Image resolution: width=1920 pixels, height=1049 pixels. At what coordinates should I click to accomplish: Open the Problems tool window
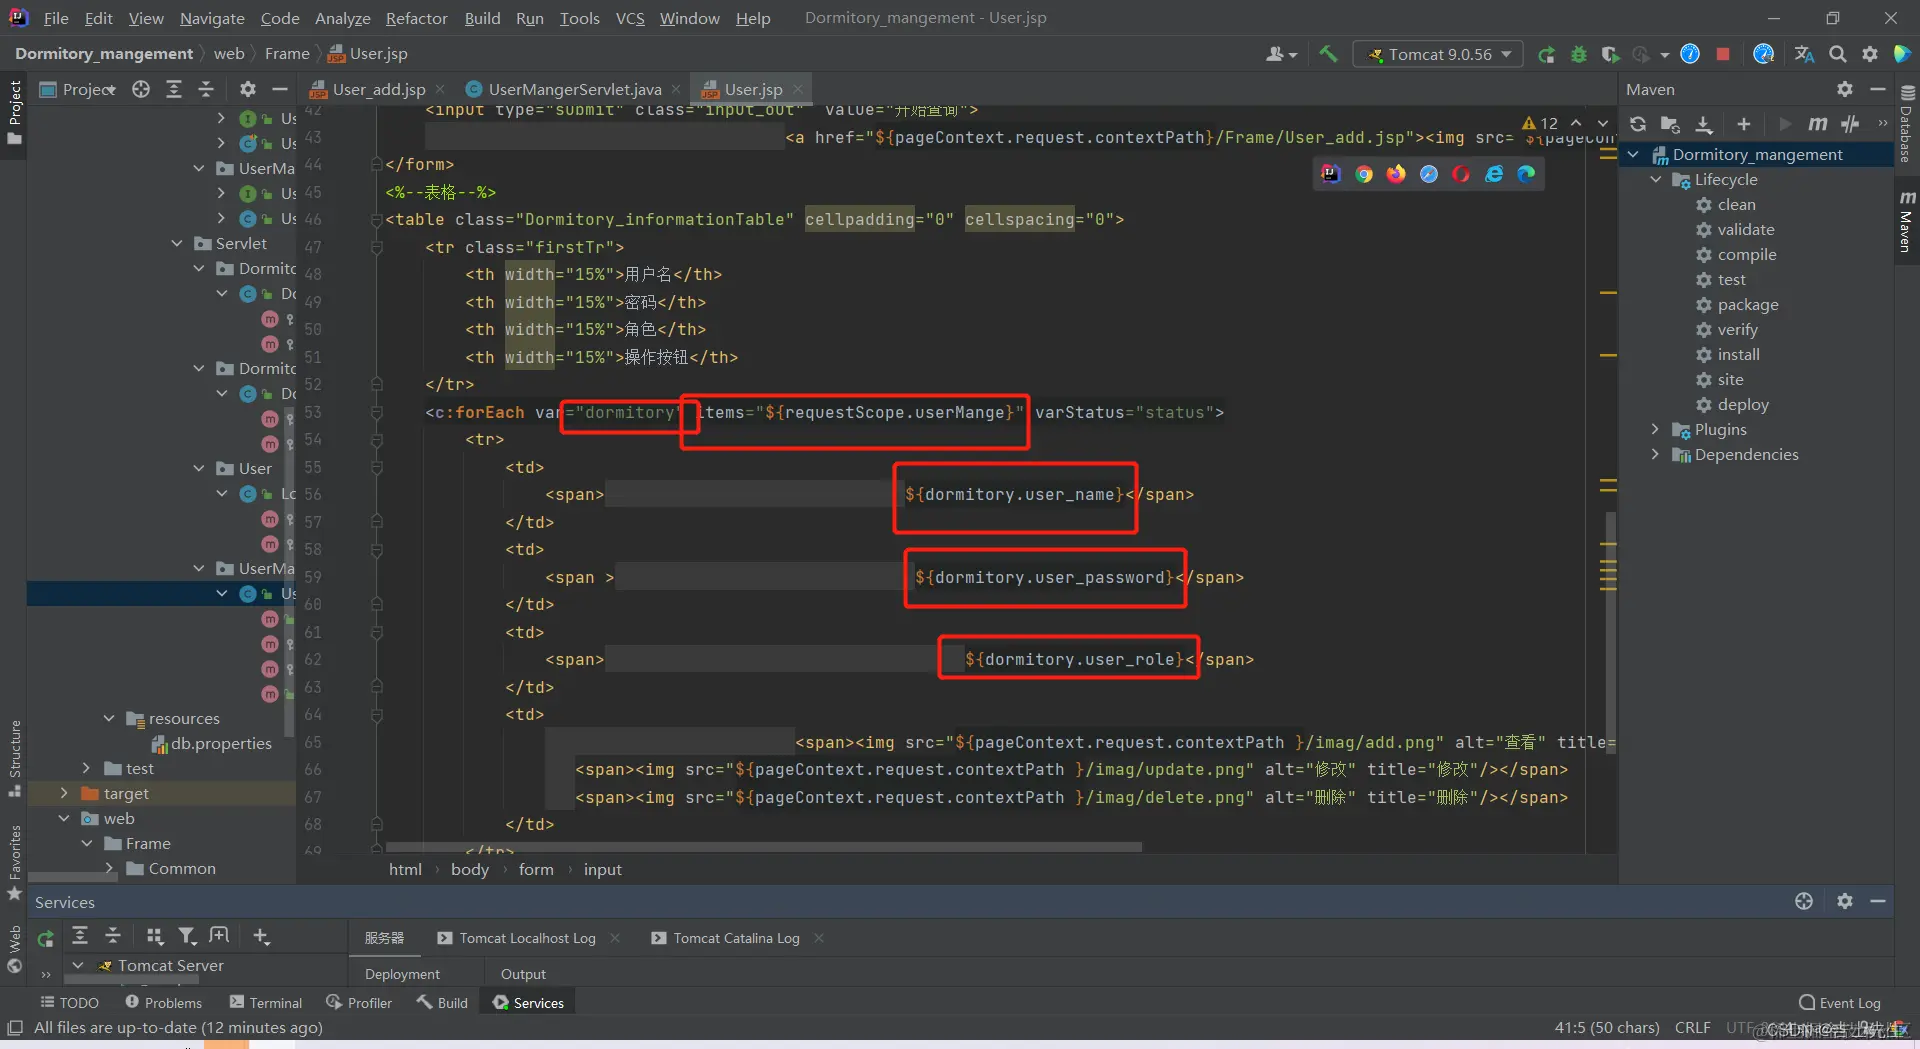coord(163,1002)
